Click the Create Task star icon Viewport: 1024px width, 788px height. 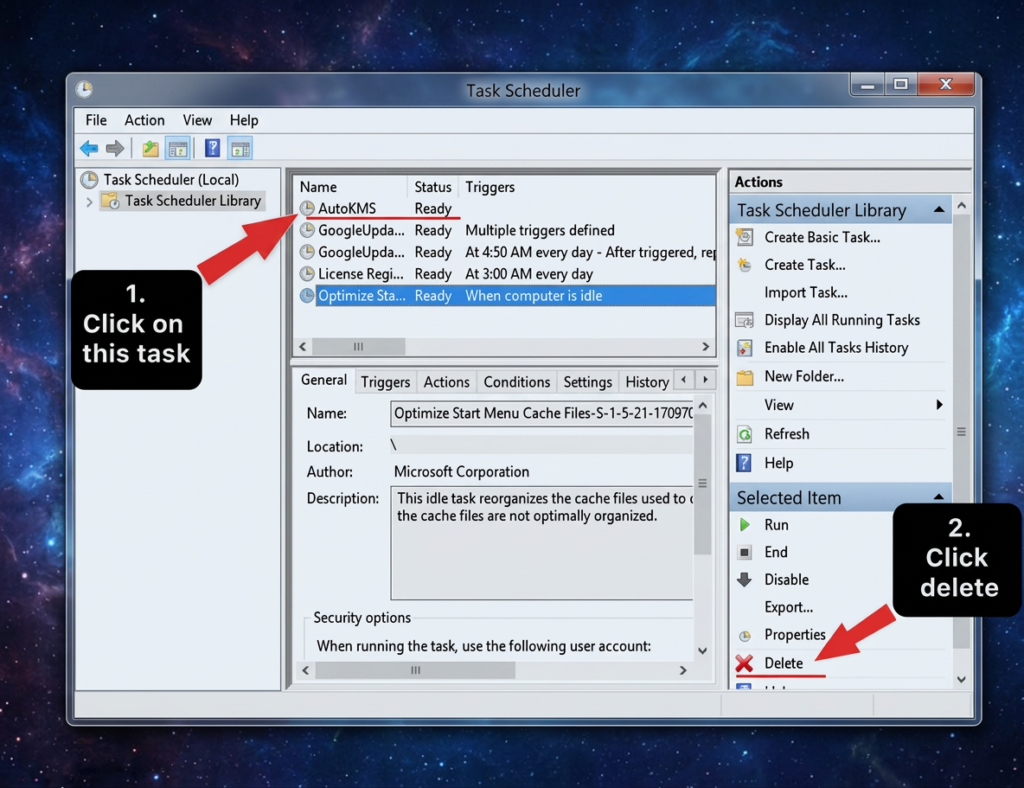[744, 264]
